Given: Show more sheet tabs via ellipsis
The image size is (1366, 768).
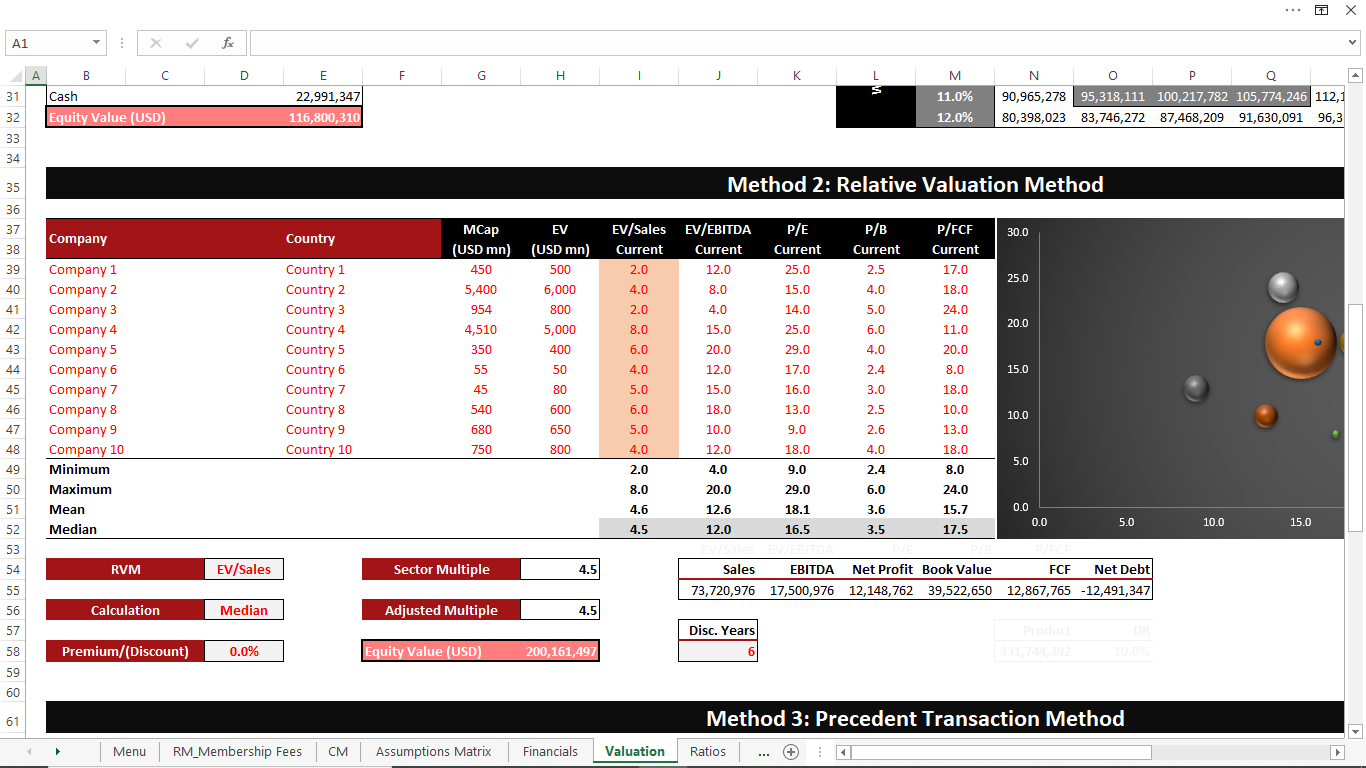Looking at the screenshot, I should 764,751.
